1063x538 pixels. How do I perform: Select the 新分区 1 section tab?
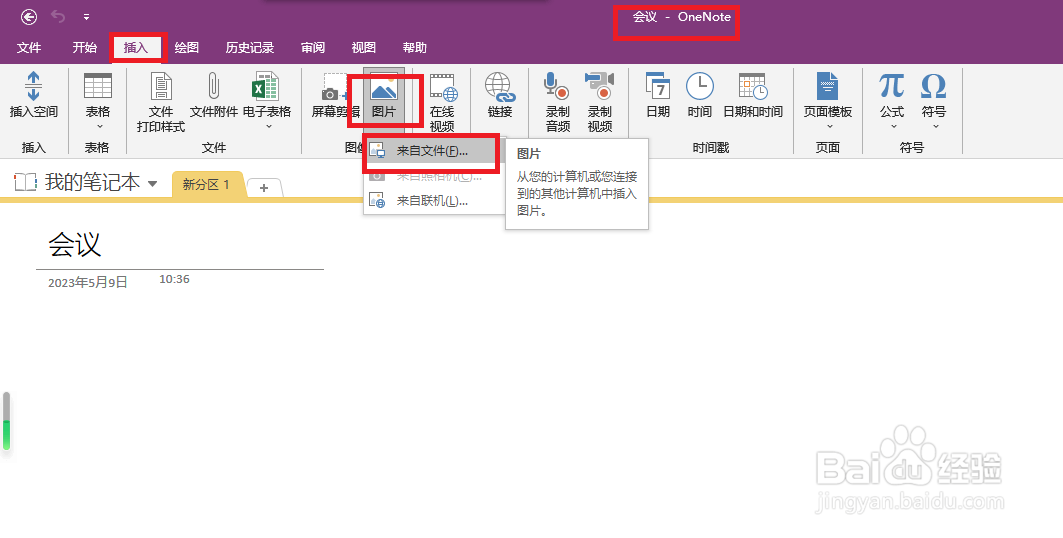(206, 184)
